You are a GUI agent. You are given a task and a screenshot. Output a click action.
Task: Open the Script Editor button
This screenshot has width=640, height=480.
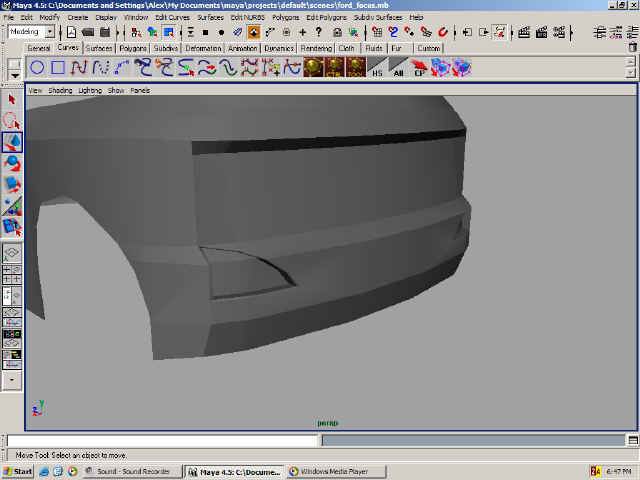tap(632, 440)
